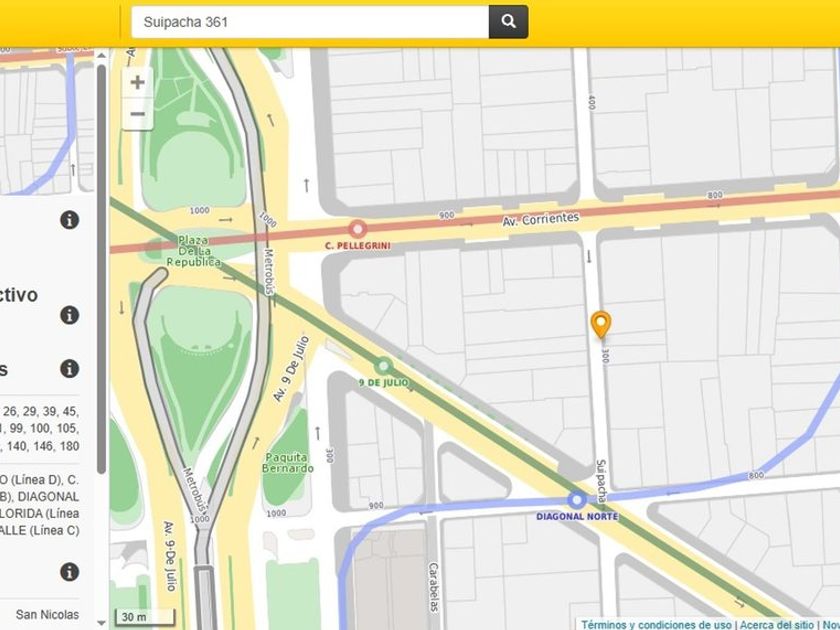Select the C. Pellegrini subway station marker
This screenshot has height=630, width=840.
click(x=357, y=229)
